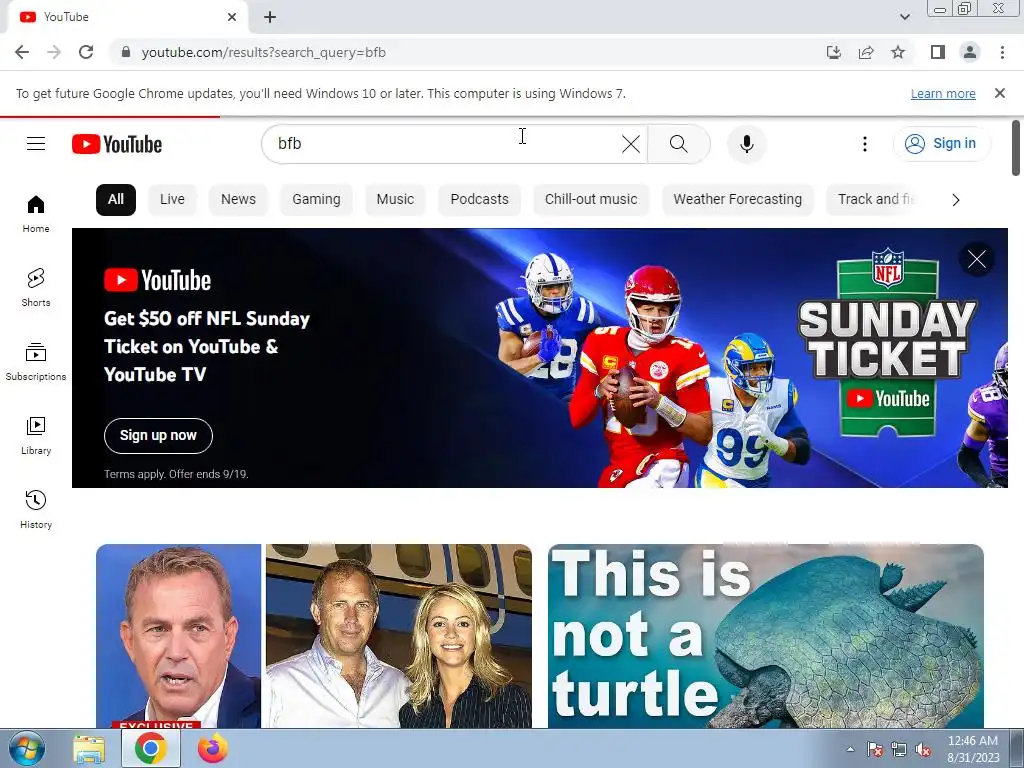Viewport: 1024px width, 768px height.
Task: Reload the page
Action: click(86, 52)
